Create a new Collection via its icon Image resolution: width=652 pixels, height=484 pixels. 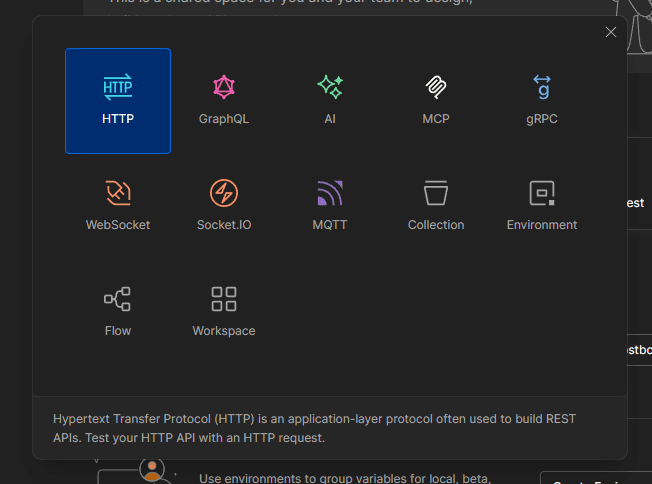click(436, 193)
